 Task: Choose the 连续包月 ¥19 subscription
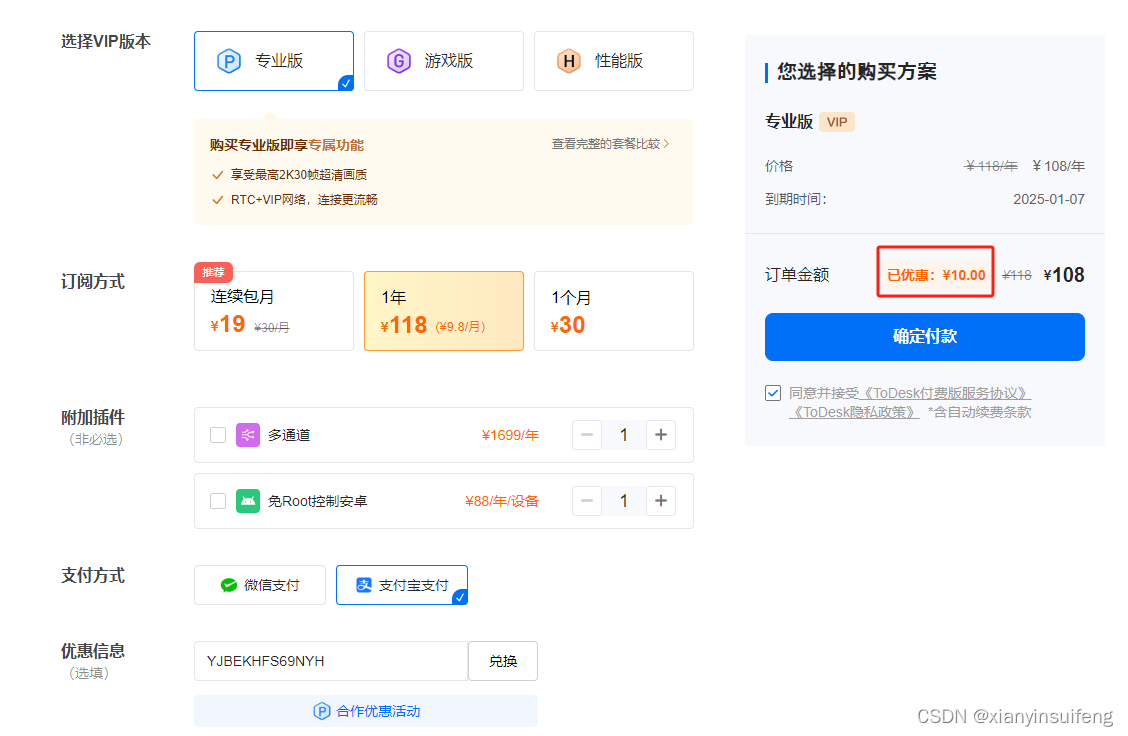pos(273,311)
